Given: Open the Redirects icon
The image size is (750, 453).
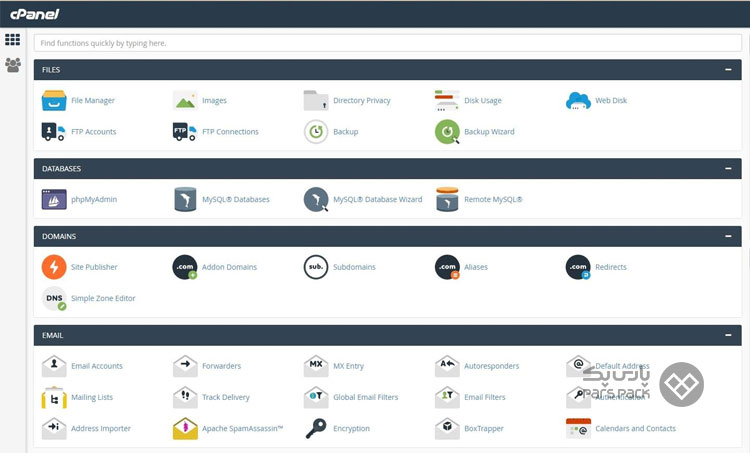Looking at the screenshot, I should [x=578, y=267].
